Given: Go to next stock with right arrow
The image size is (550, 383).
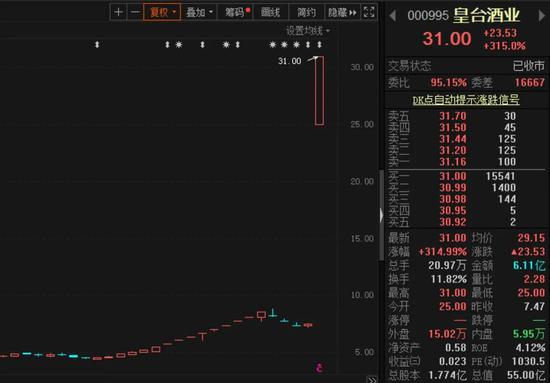Looking at the screenshot, I should click(x=542, y=15).
